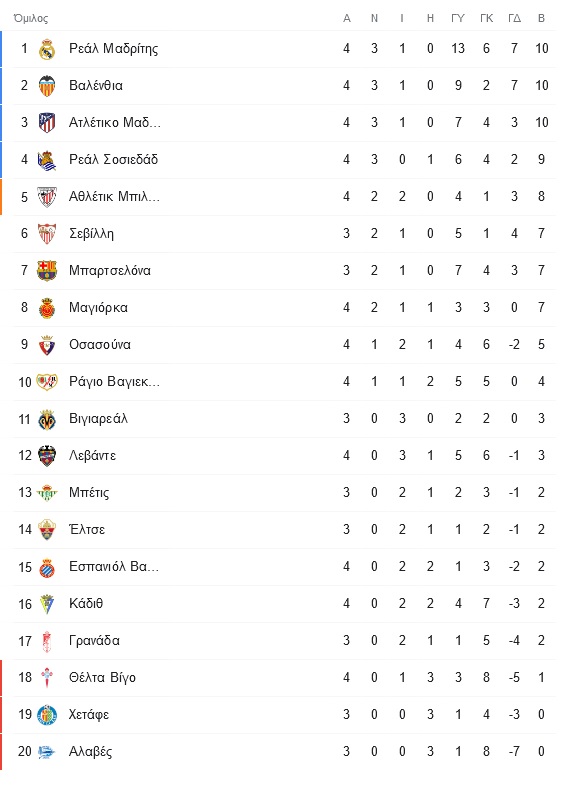Click the Real Betis crest
The width and height of the screenshot is (569, 789).
pyautogui.click(x=47, y=493)
